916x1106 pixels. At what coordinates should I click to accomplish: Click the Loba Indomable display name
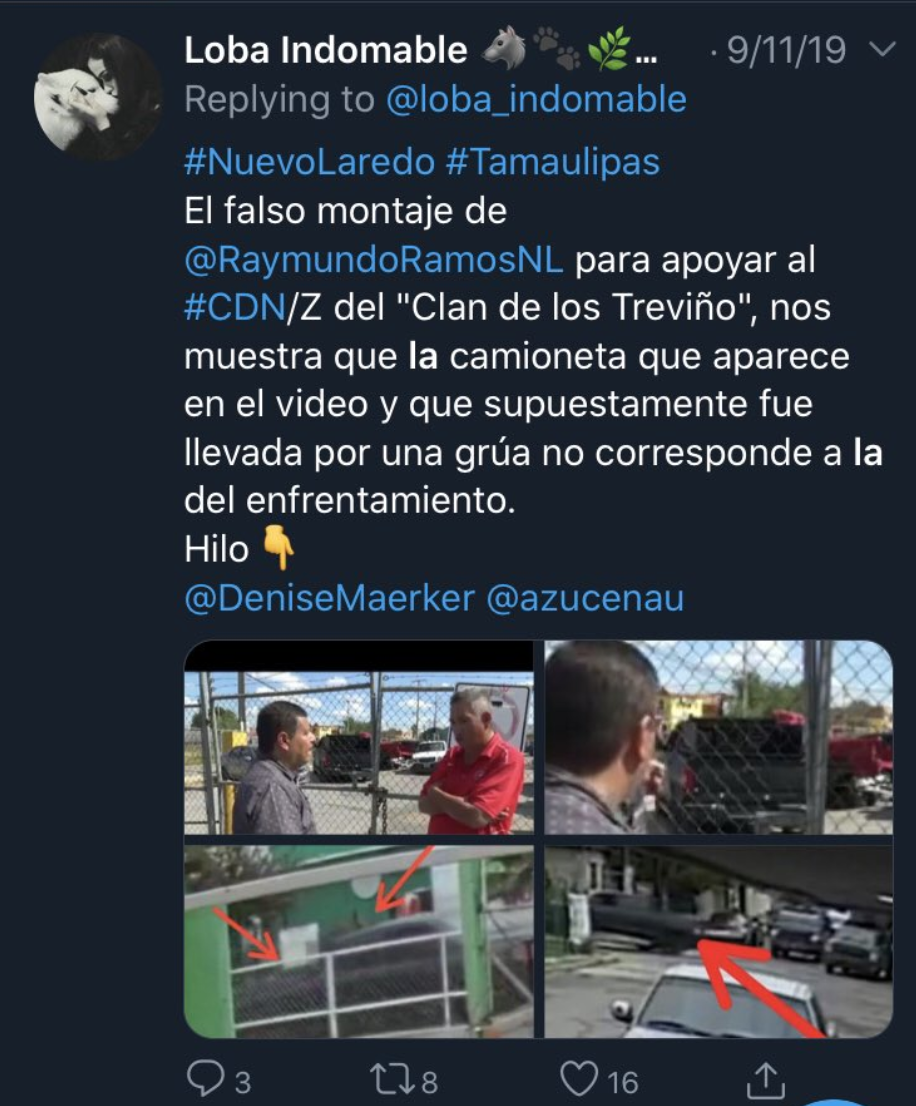pyautogui.click(x=326, y=50)
